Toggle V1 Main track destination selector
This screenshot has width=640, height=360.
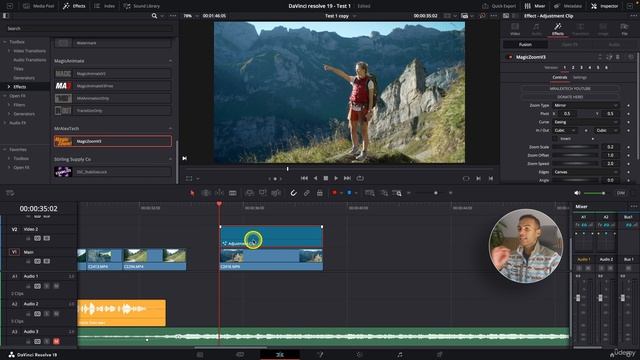tap(14, 252)
